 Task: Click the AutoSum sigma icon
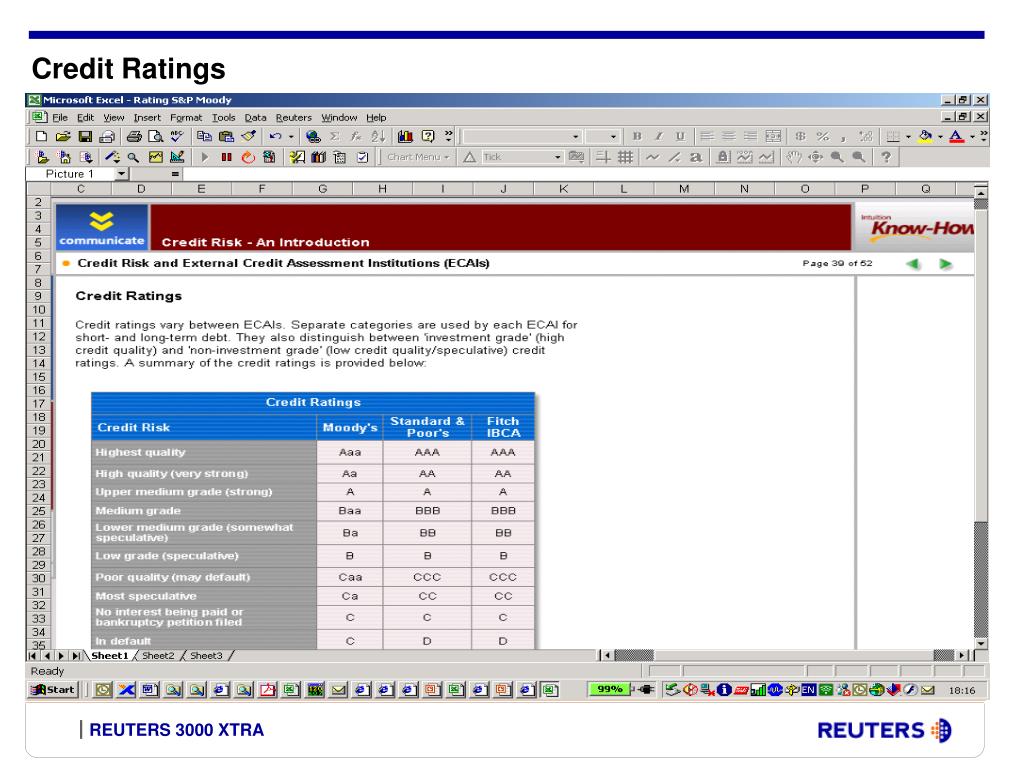[x=335, y=136]
